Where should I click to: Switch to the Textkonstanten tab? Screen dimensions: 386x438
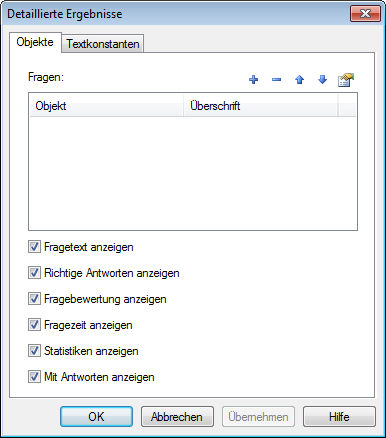coord(103,44)
